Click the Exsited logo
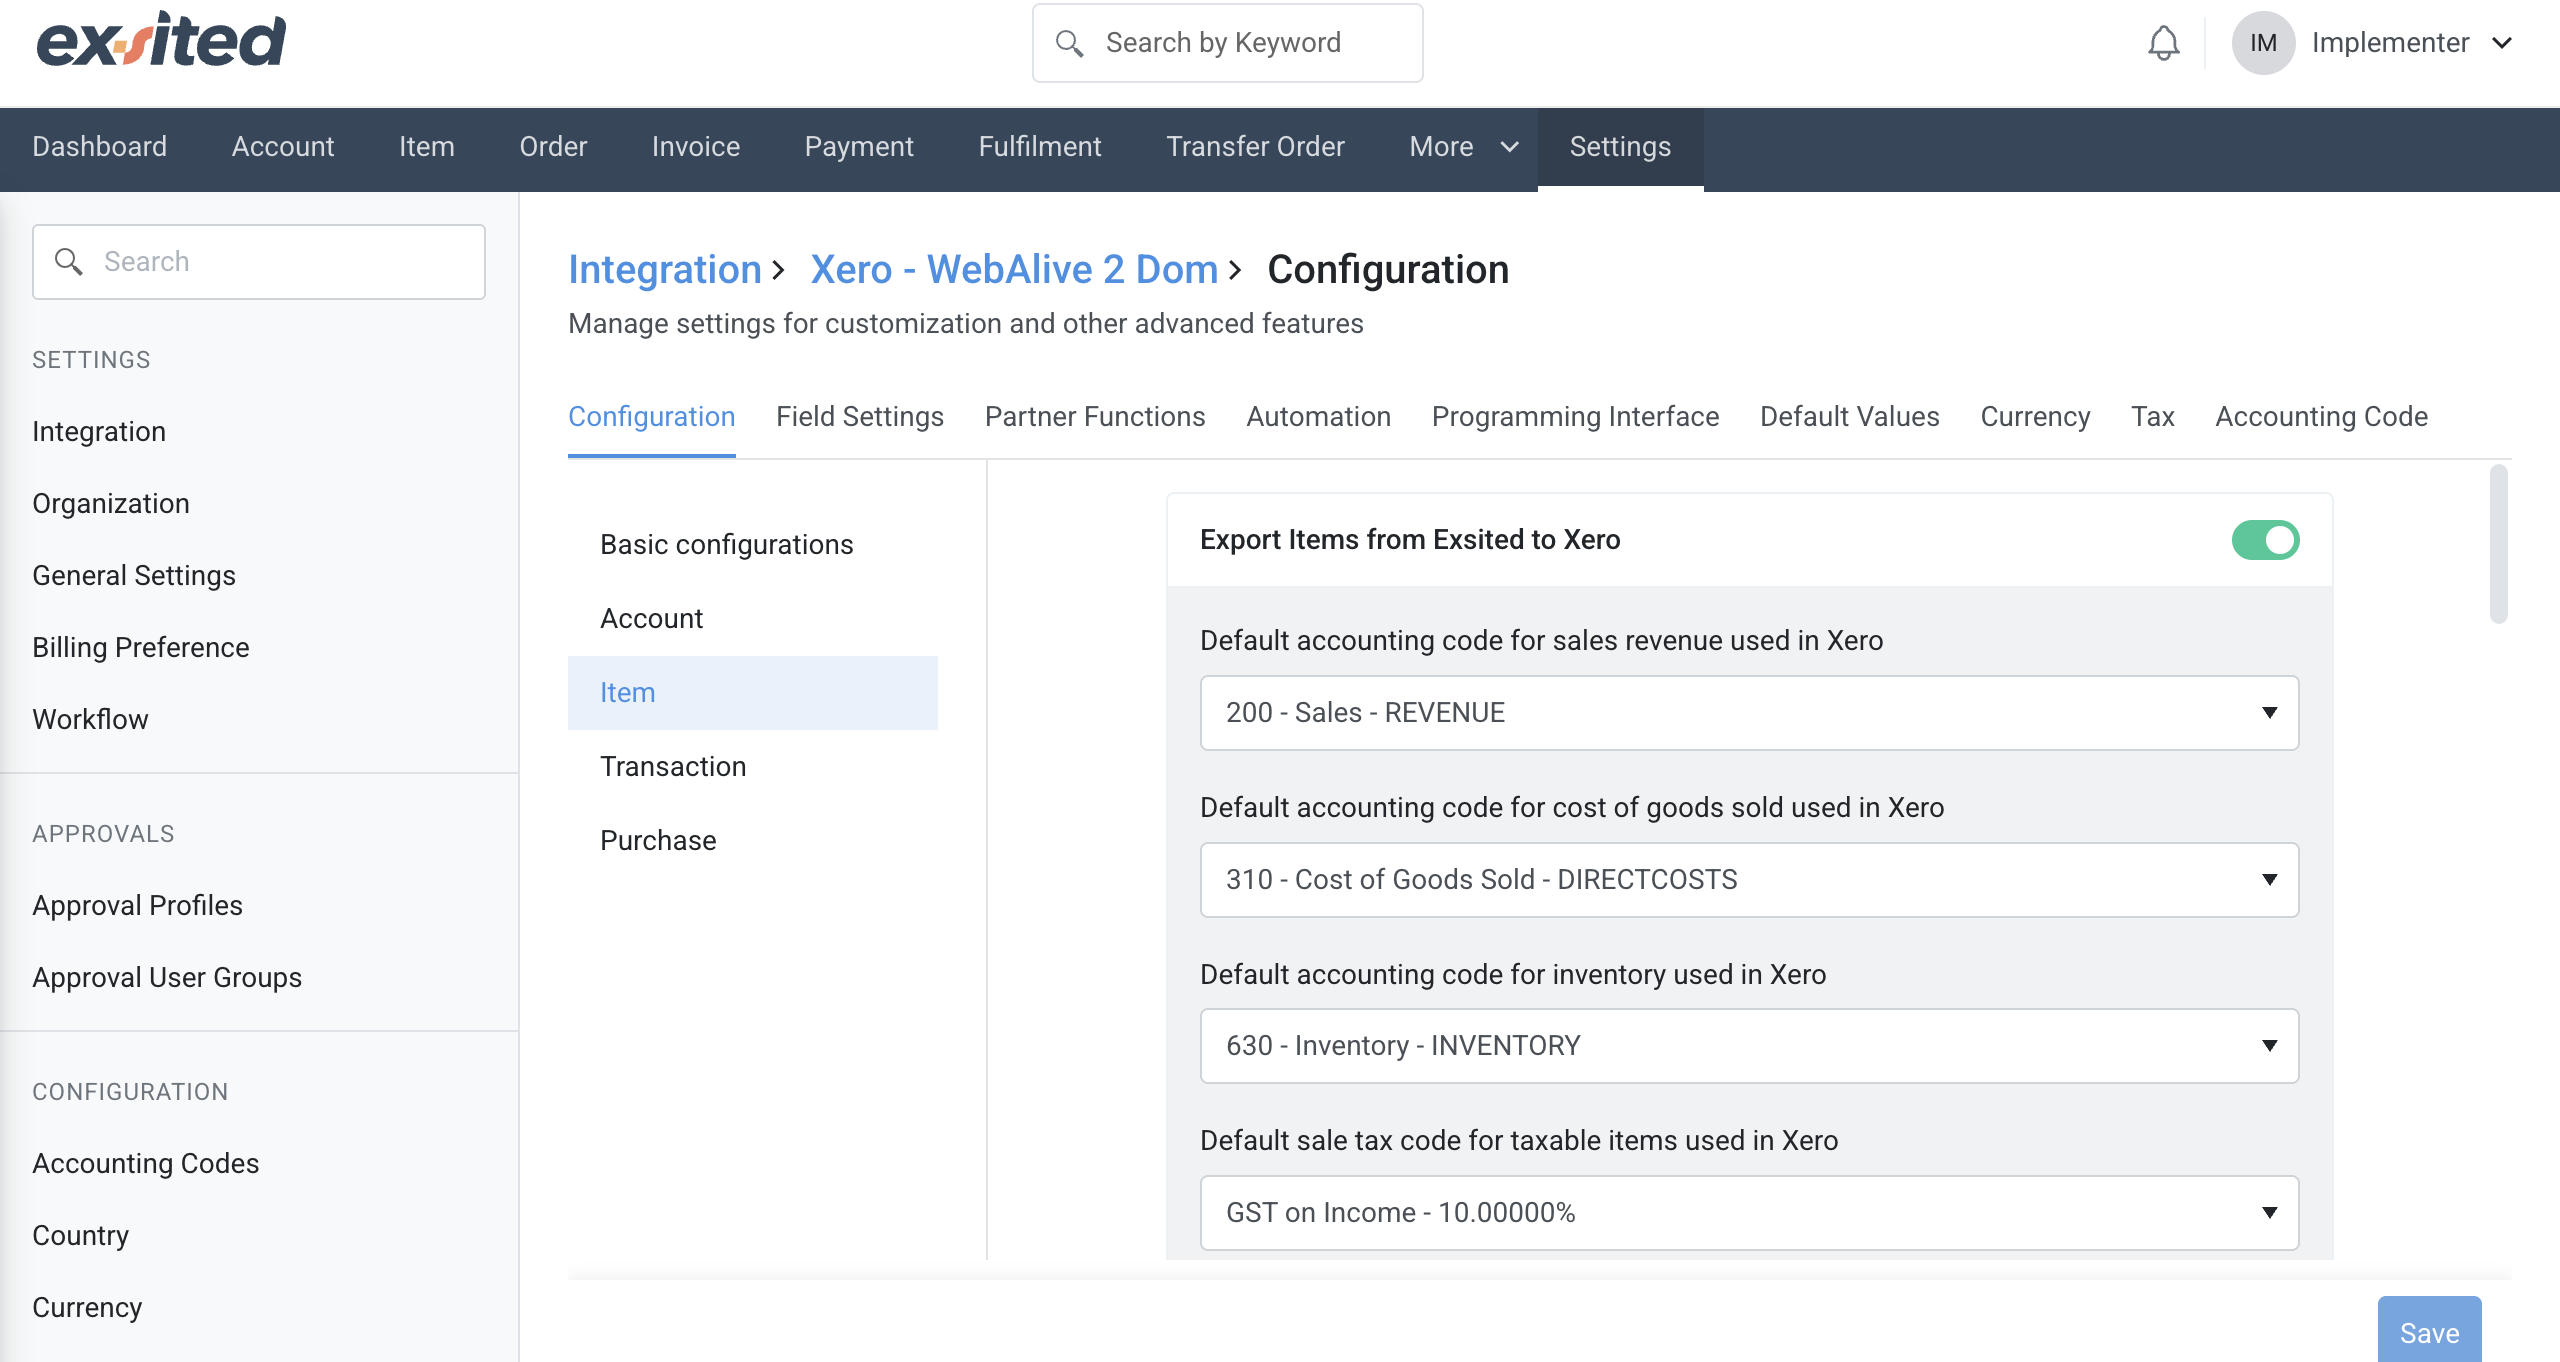Screen dimensions: 2560x1362 (x=161, y=40)
